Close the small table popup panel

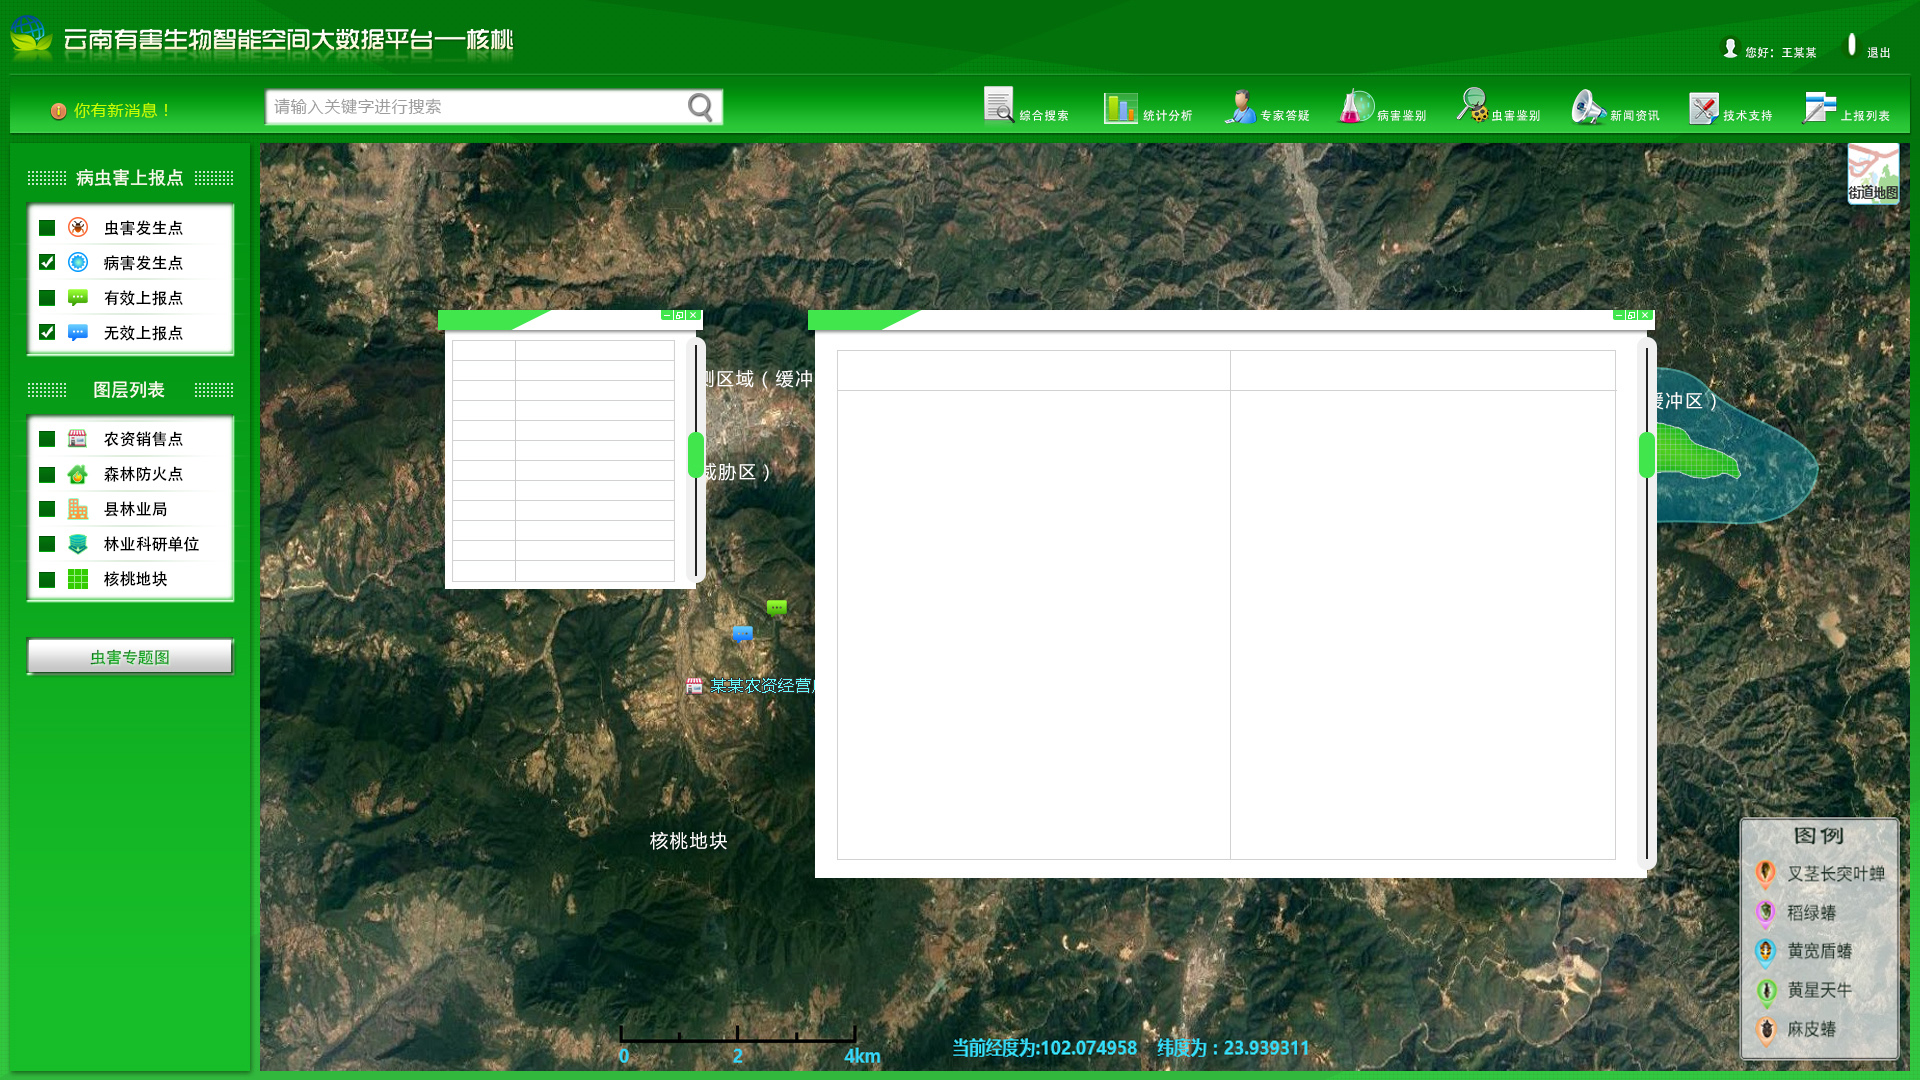tap(693, 315)
